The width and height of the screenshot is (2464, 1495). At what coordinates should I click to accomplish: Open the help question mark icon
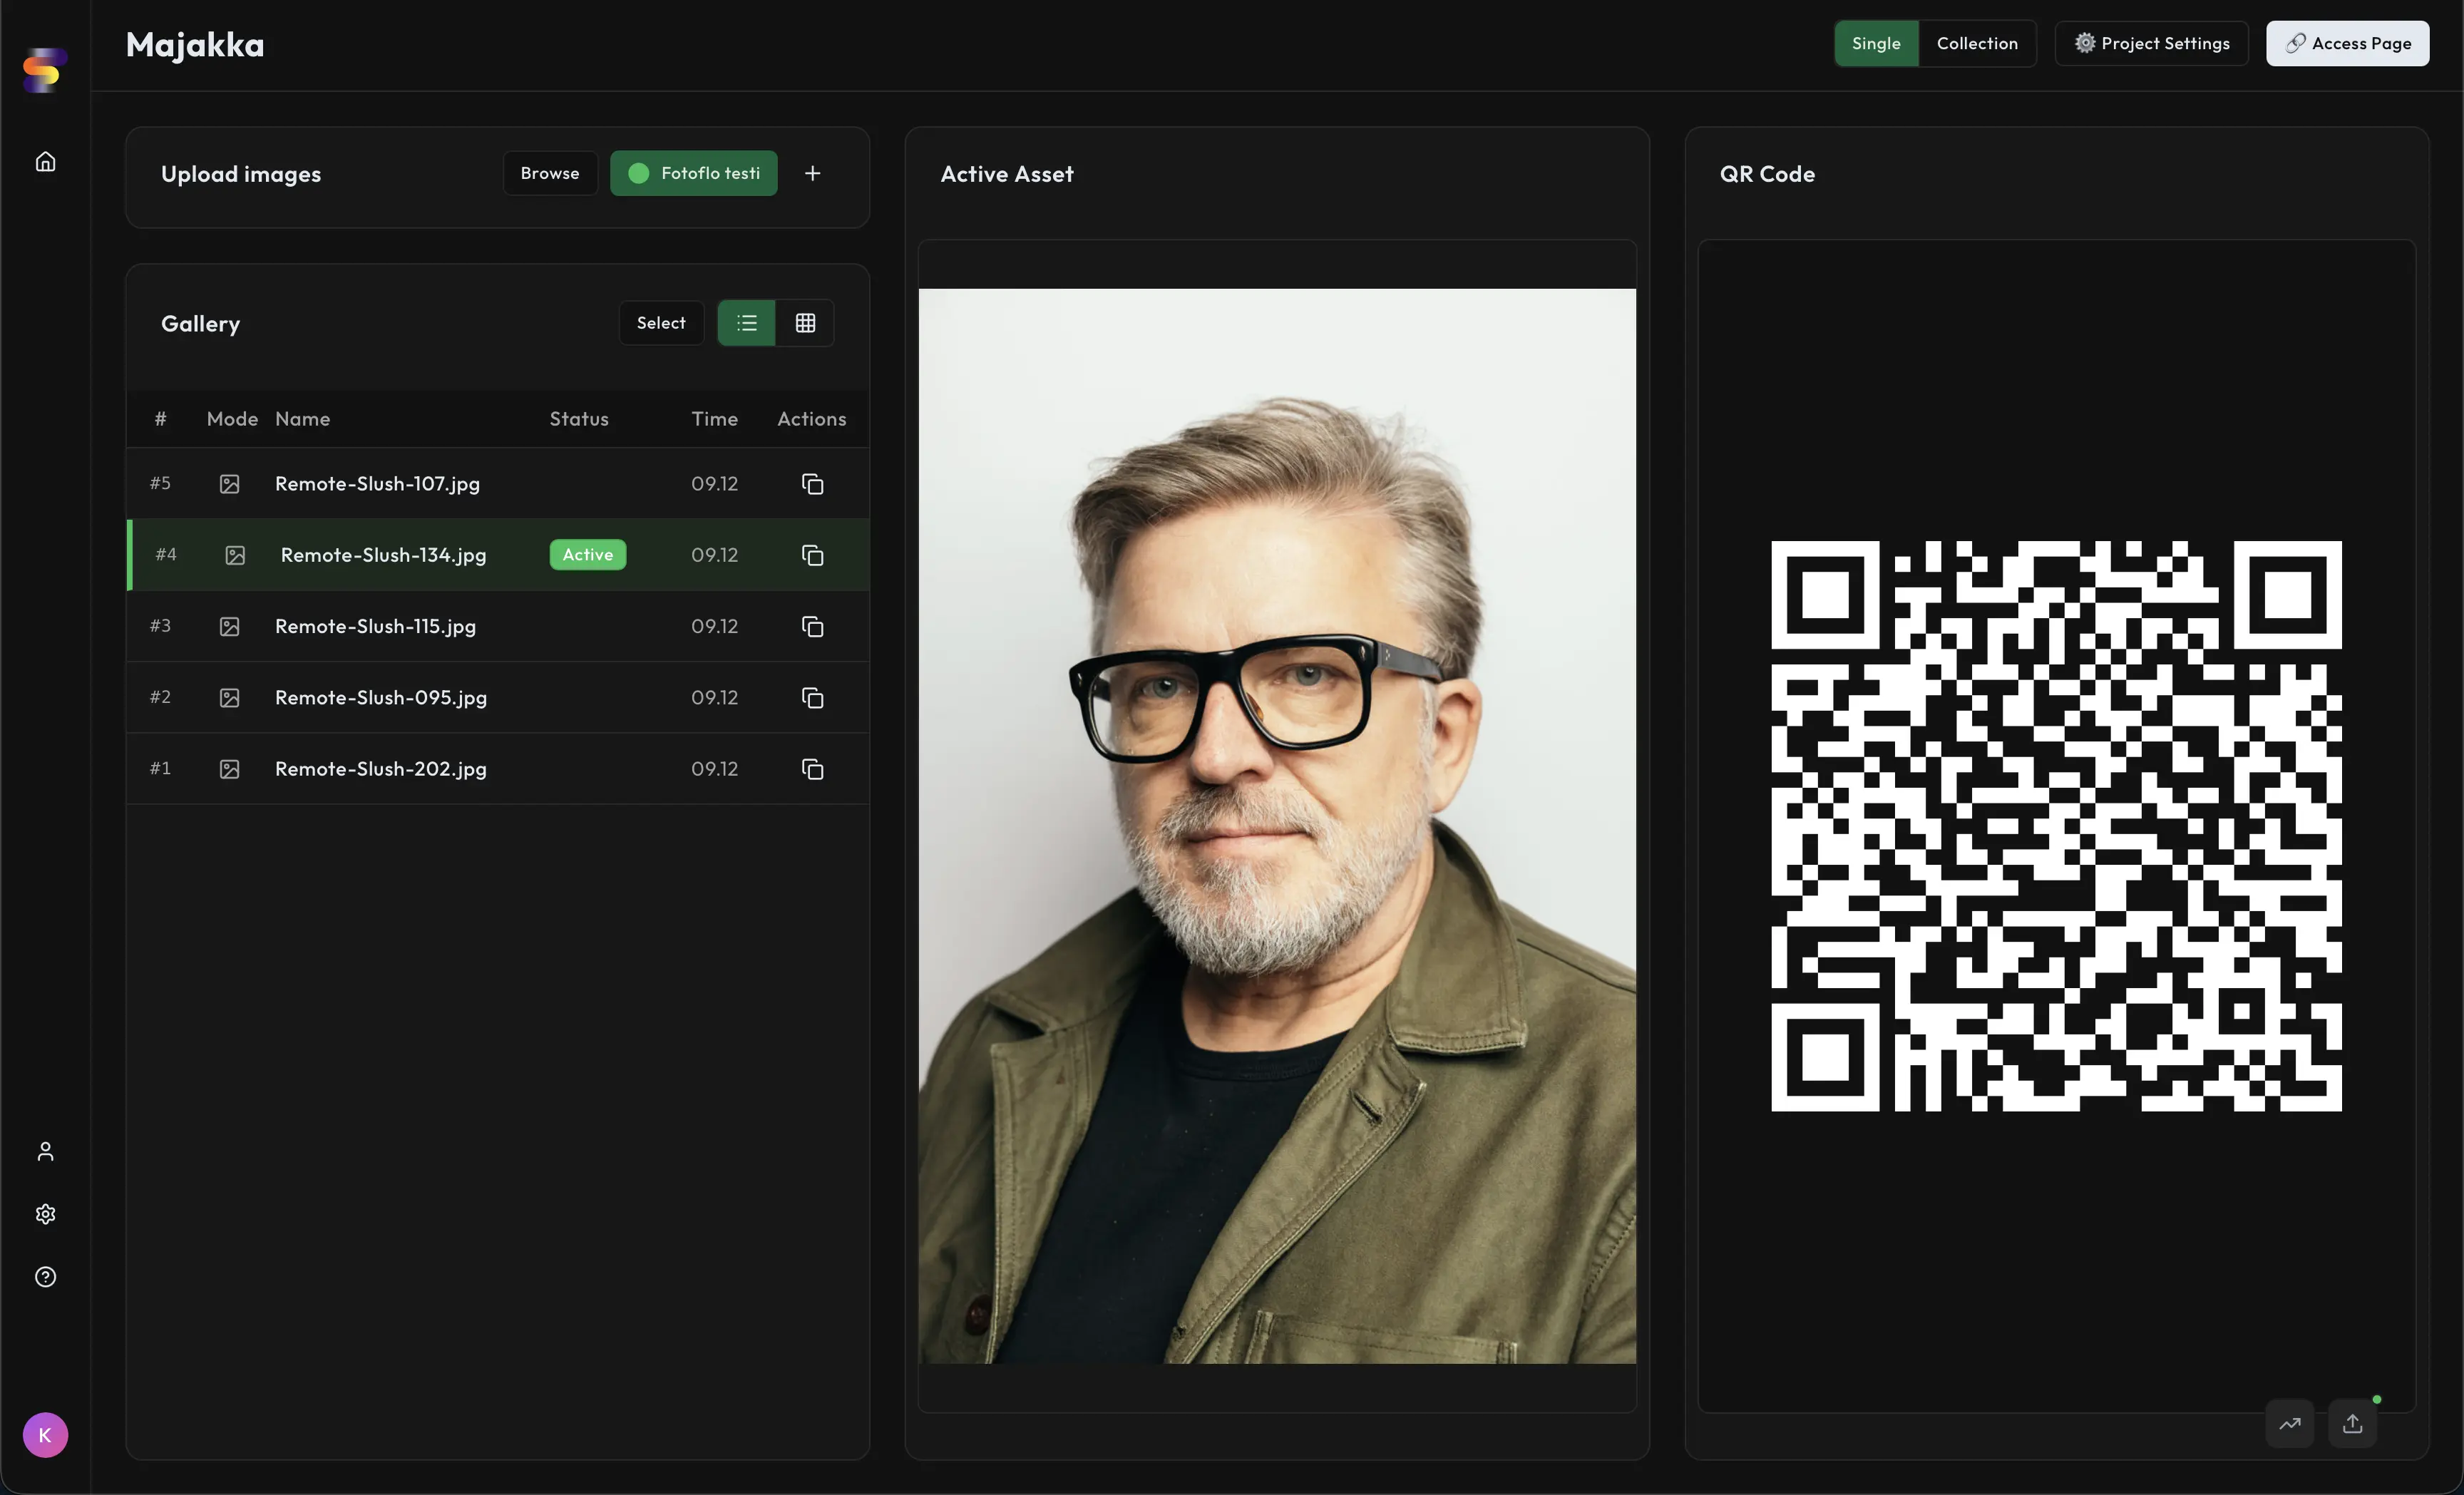45,1277
